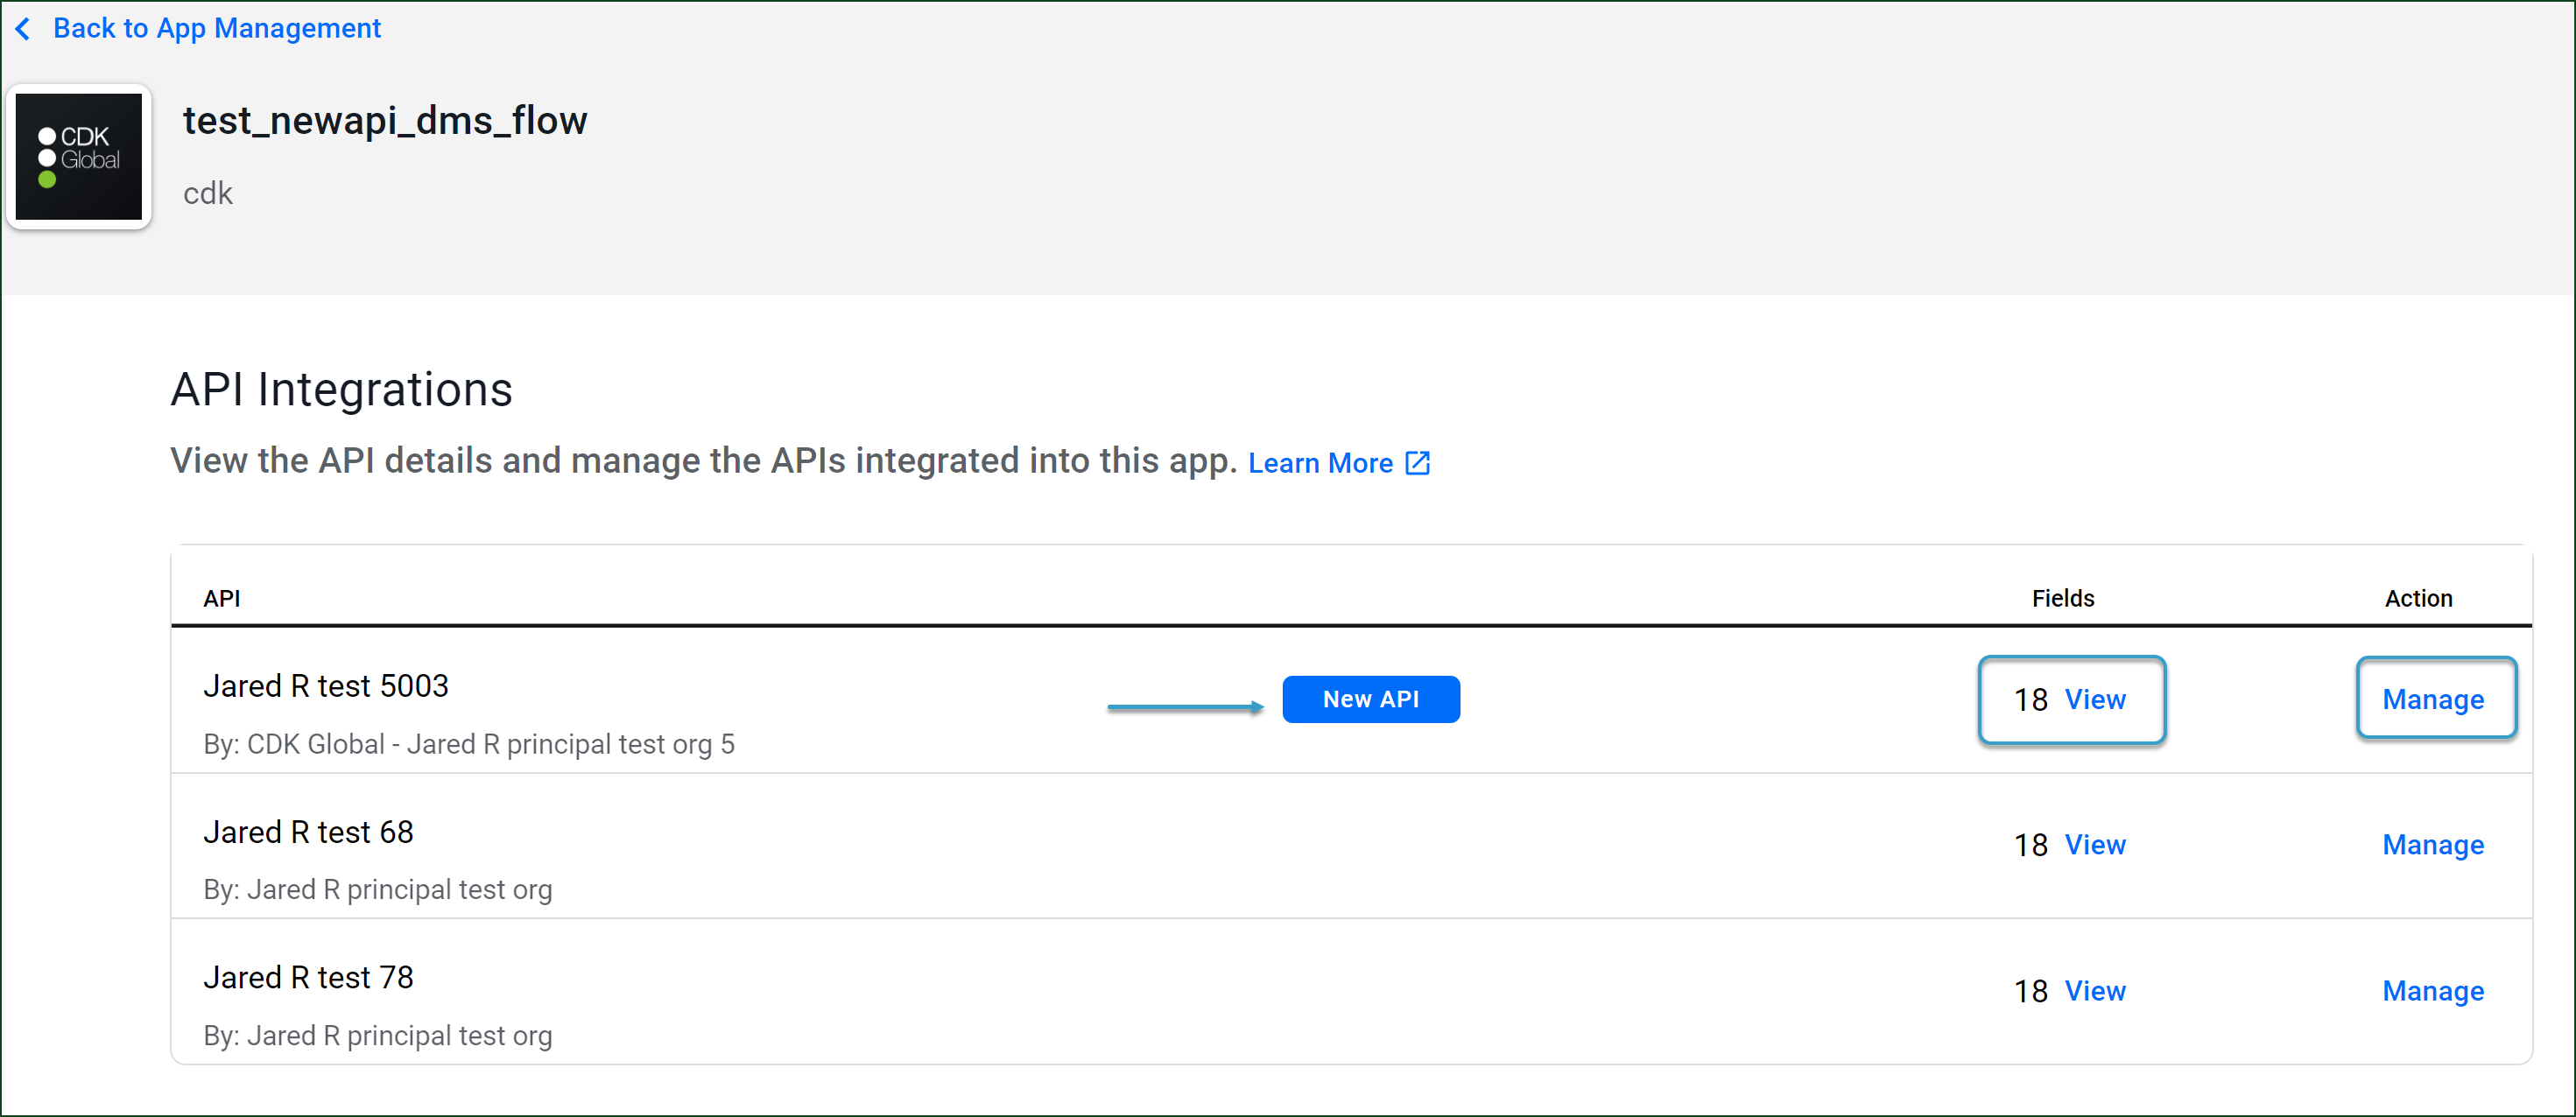Manage the Jared R test 5003 API

tap(2433, 699)
